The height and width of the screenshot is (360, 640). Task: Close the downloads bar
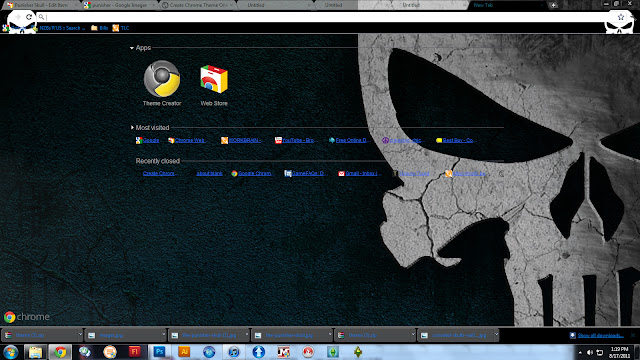[x=633, y=335]
